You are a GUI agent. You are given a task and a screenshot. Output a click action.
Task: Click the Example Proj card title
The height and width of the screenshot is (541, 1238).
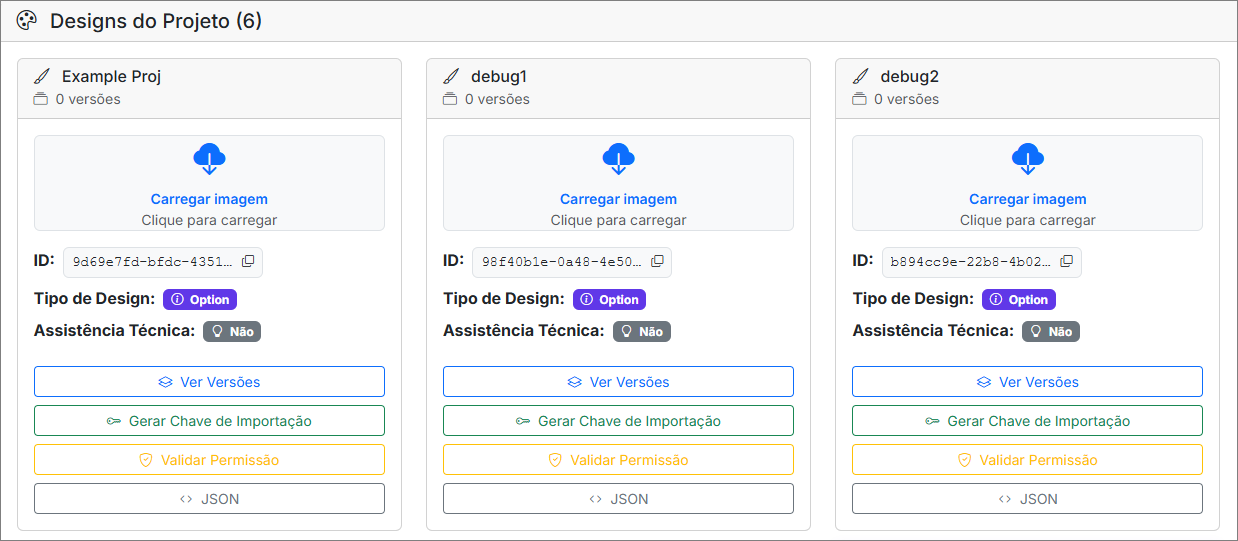tap(111, 76)
